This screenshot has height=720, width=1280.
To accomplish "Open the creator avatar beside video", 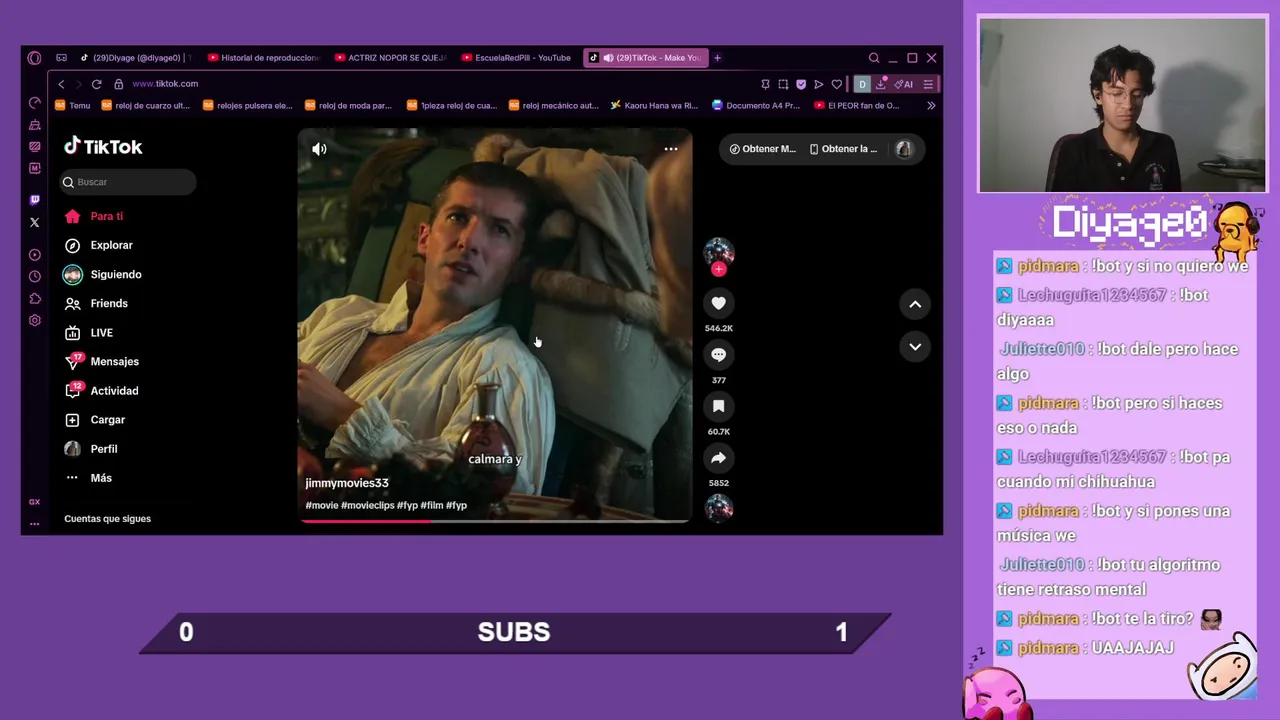I will pos(718,252).
